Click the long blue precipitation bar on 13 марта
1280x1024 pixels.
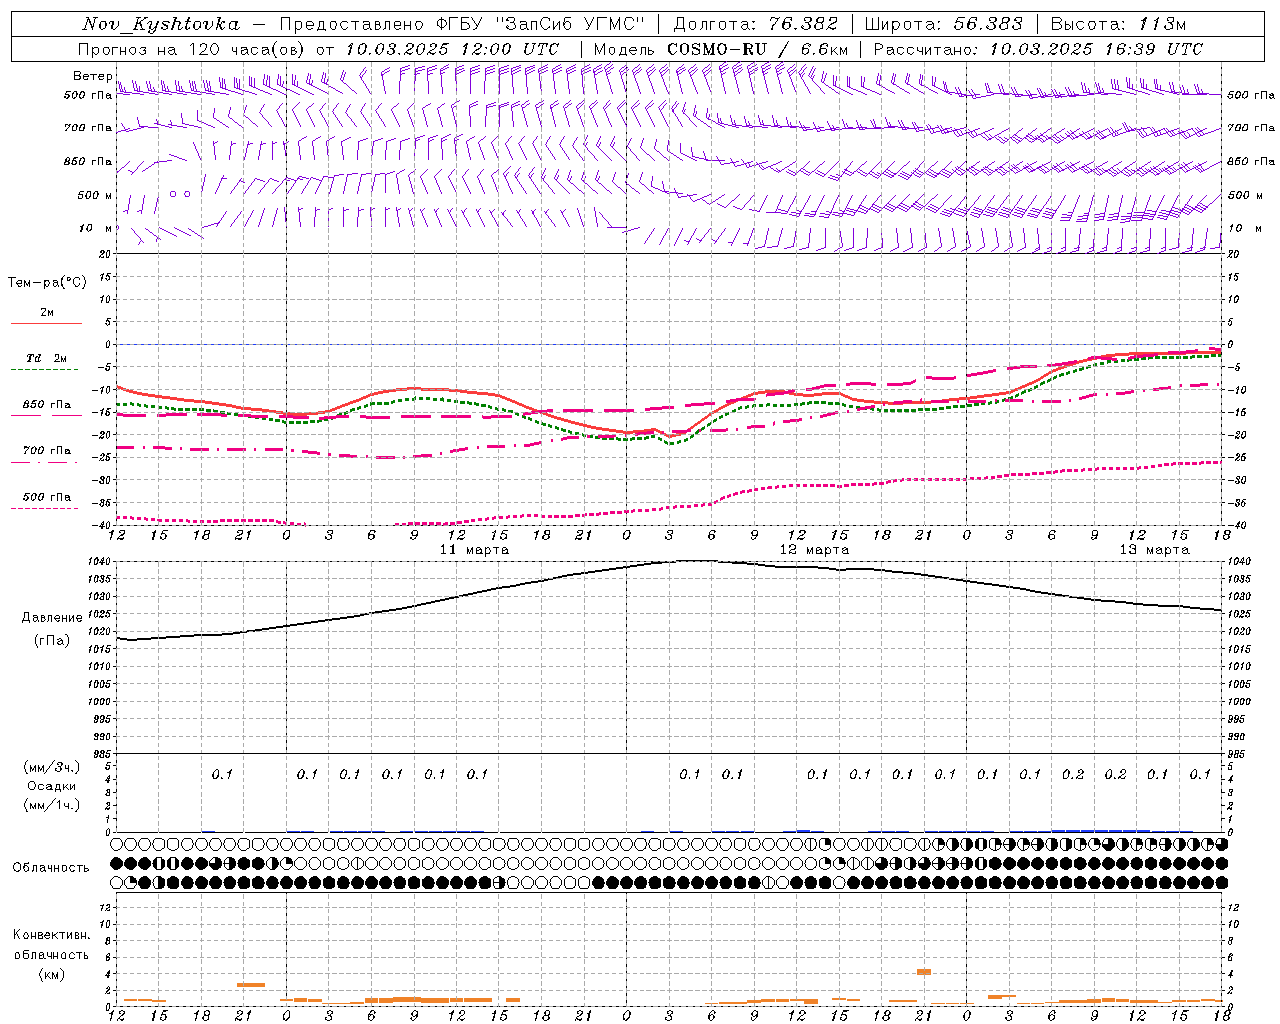coord(1101,830)
